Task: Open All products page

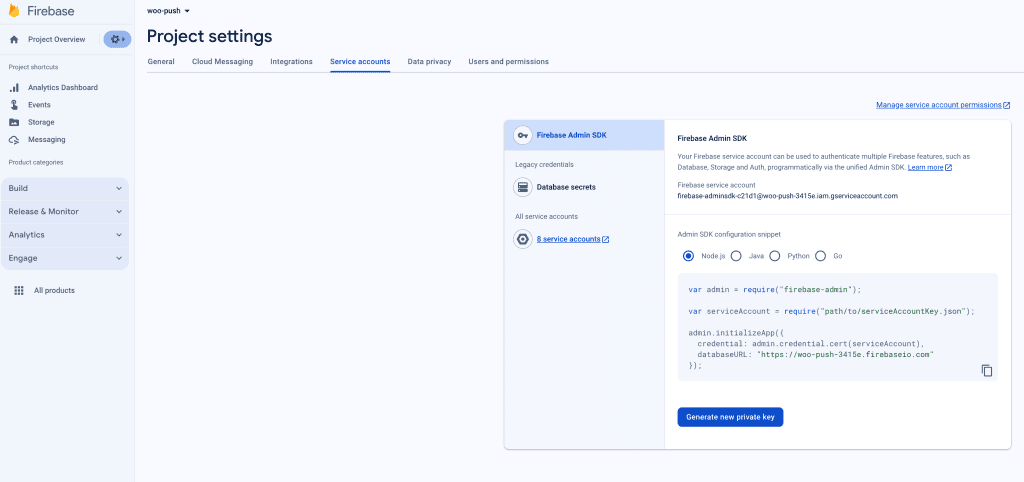Action: 54,291
